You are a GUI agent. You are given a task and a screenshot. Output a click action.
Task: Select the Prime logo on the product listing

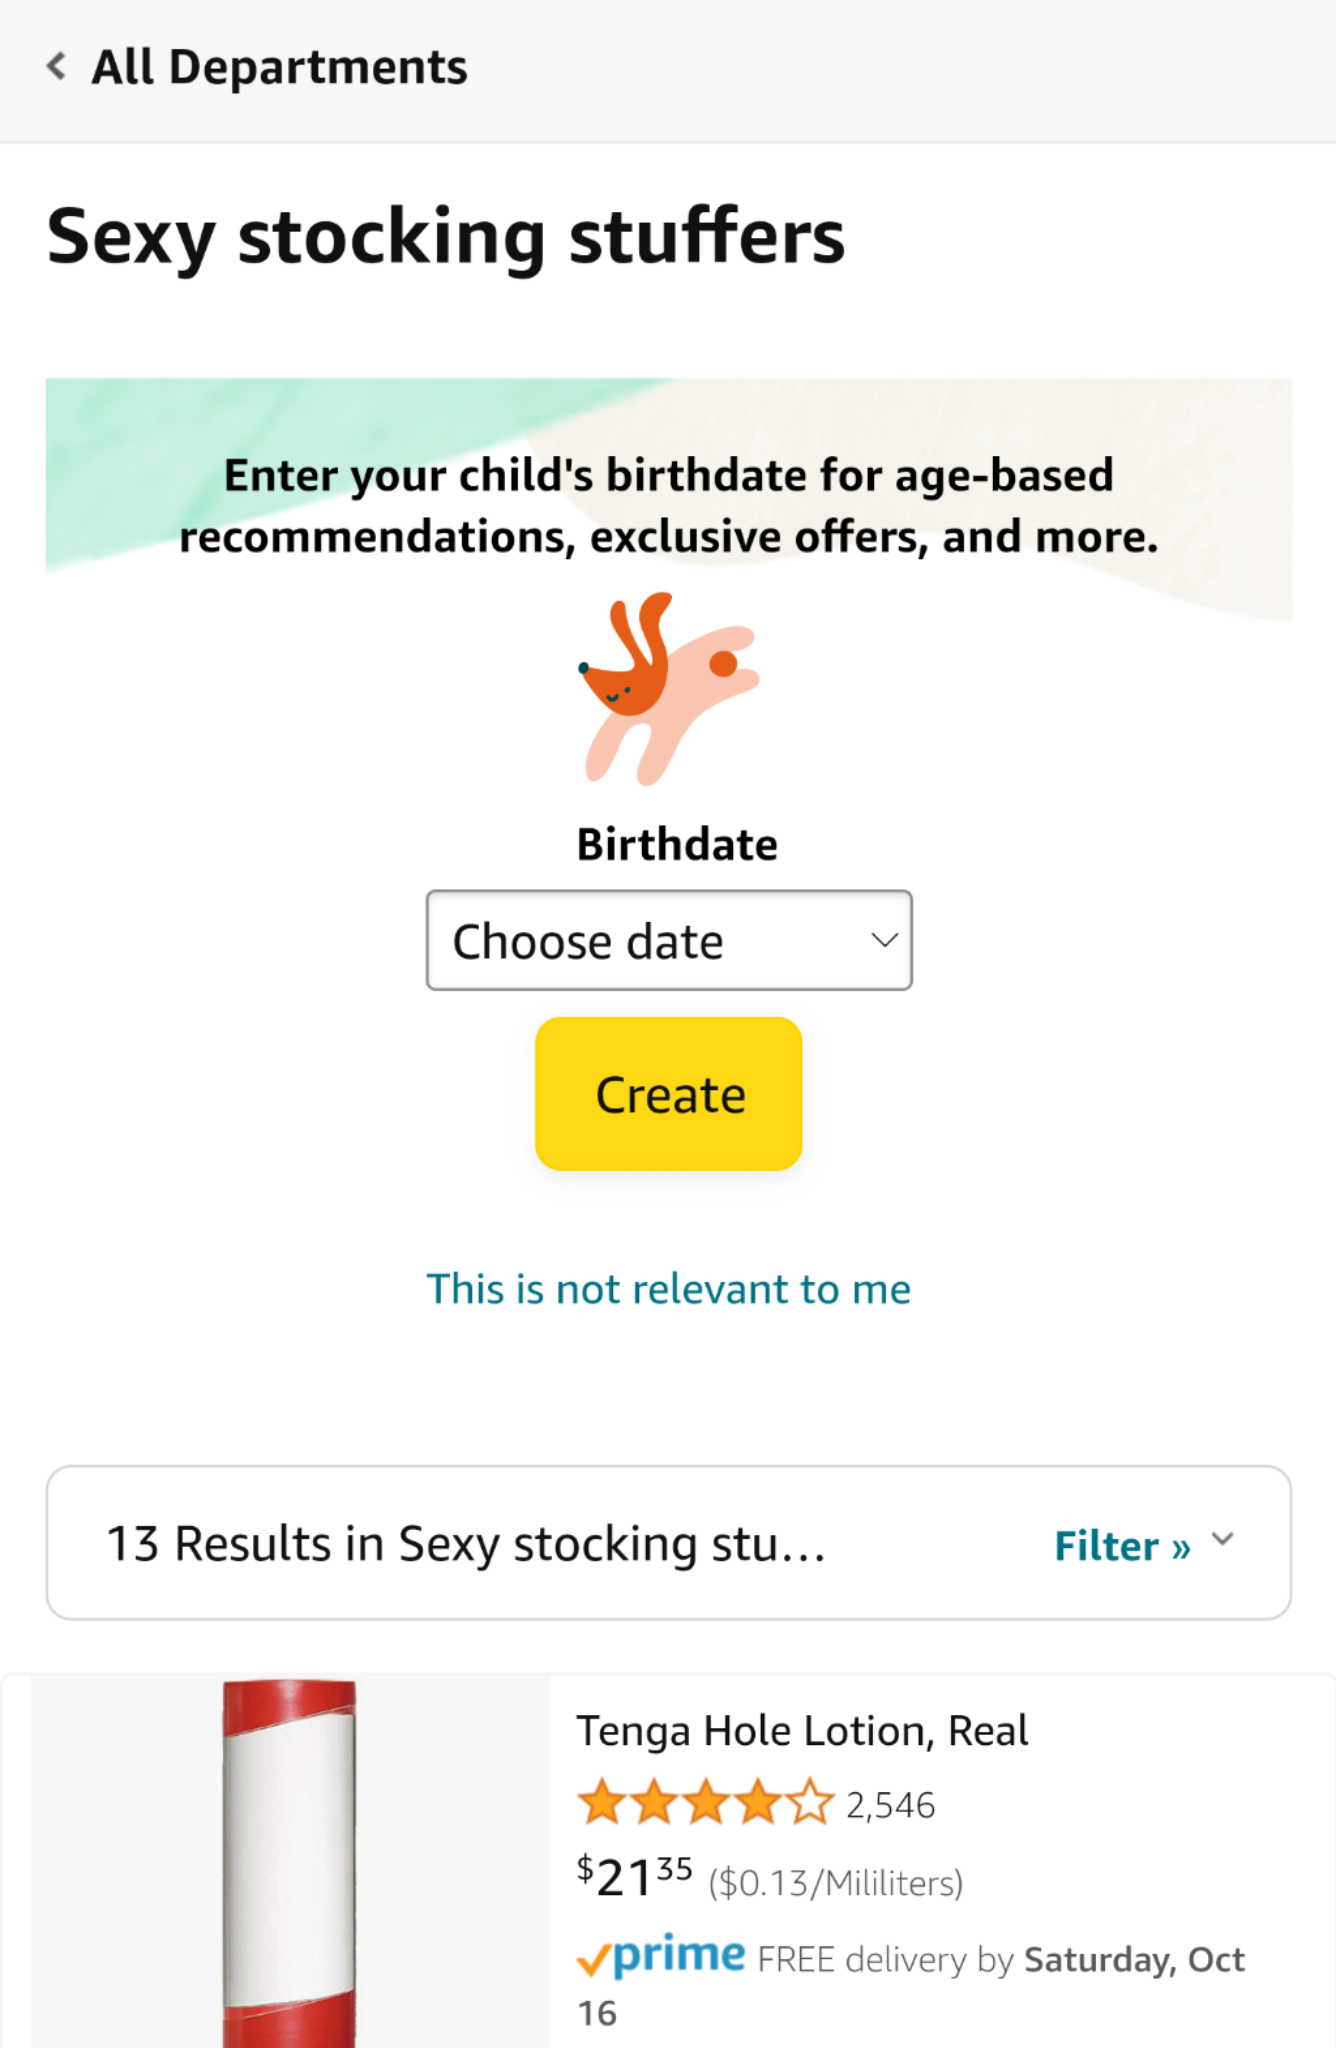coord(660,1957)
